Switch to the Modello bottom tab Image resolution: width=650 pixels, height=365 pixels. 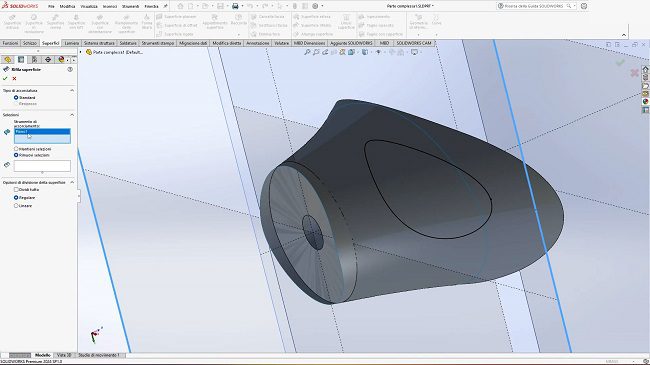pos(43,355)
